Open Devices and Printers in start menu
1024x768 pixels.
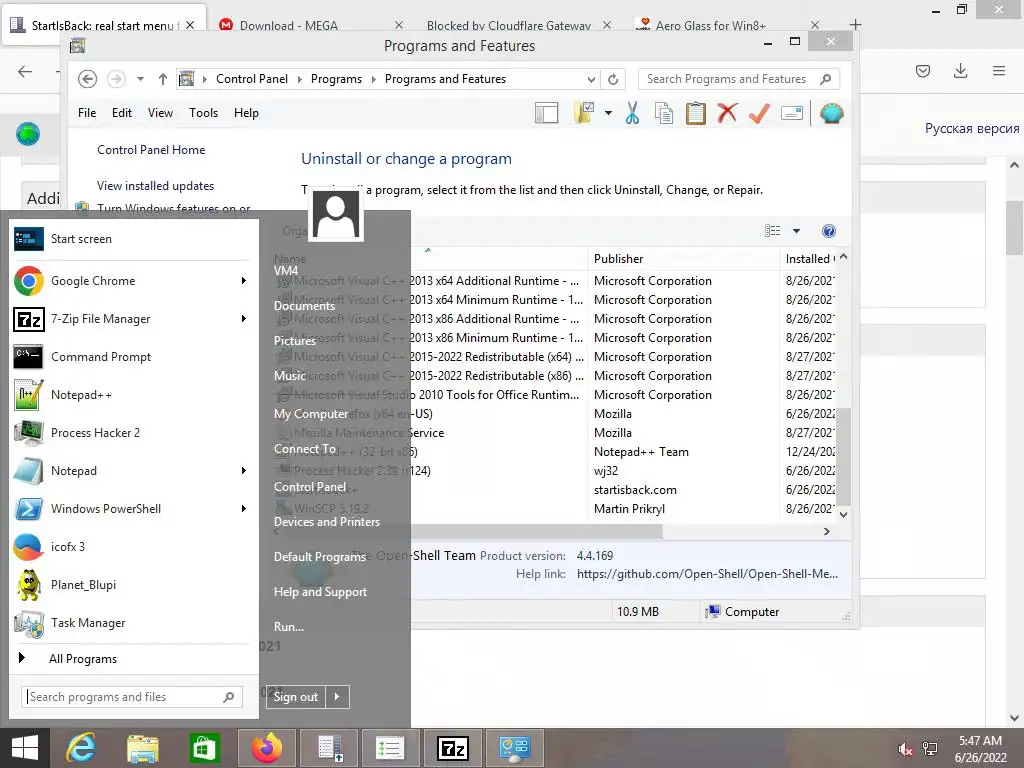point(327,522)
